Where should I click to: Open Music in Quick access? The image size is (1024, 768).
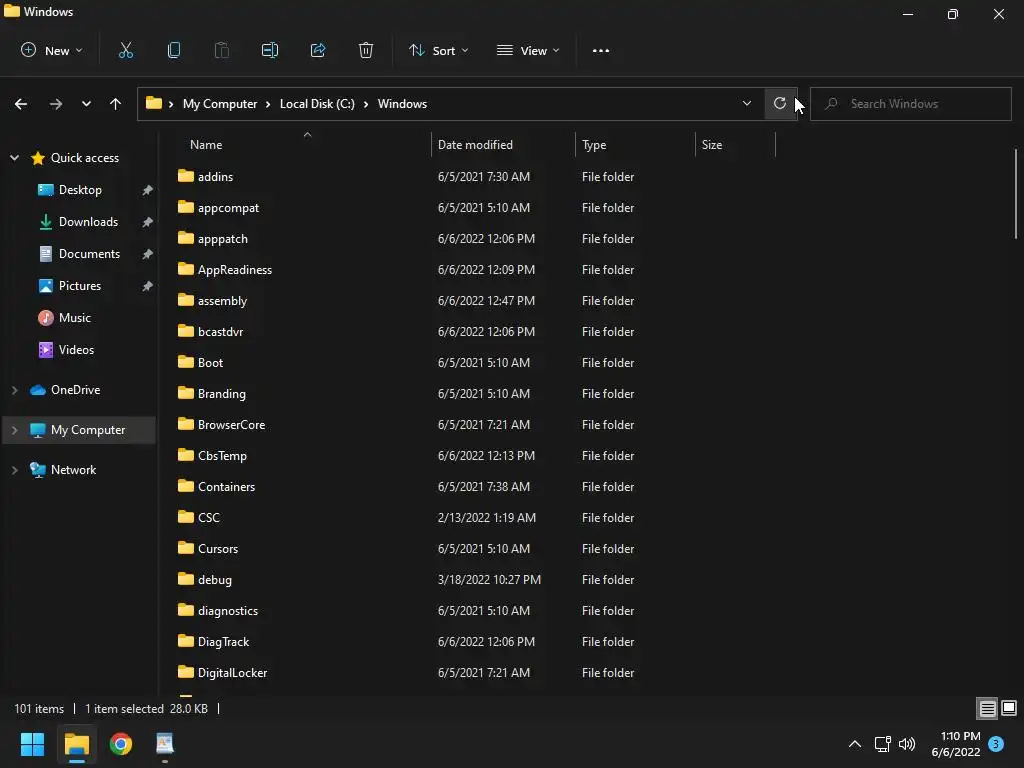[x=74, y=318]
